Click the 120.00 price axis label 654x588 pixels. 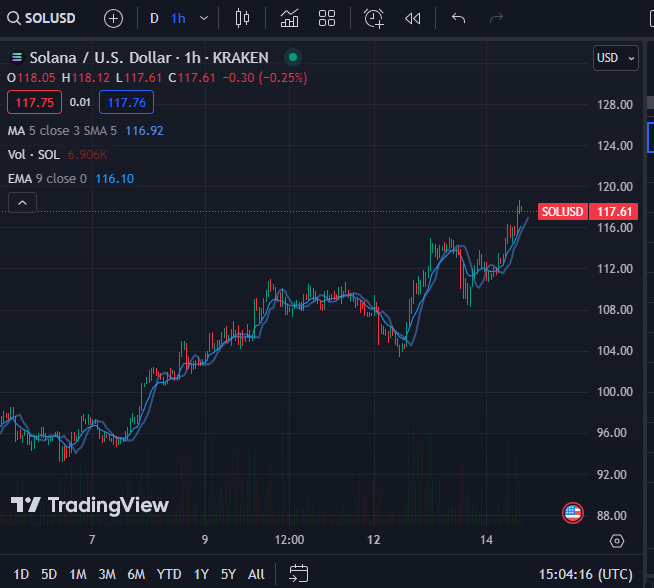pyautogui.click(x=615, y=186)
